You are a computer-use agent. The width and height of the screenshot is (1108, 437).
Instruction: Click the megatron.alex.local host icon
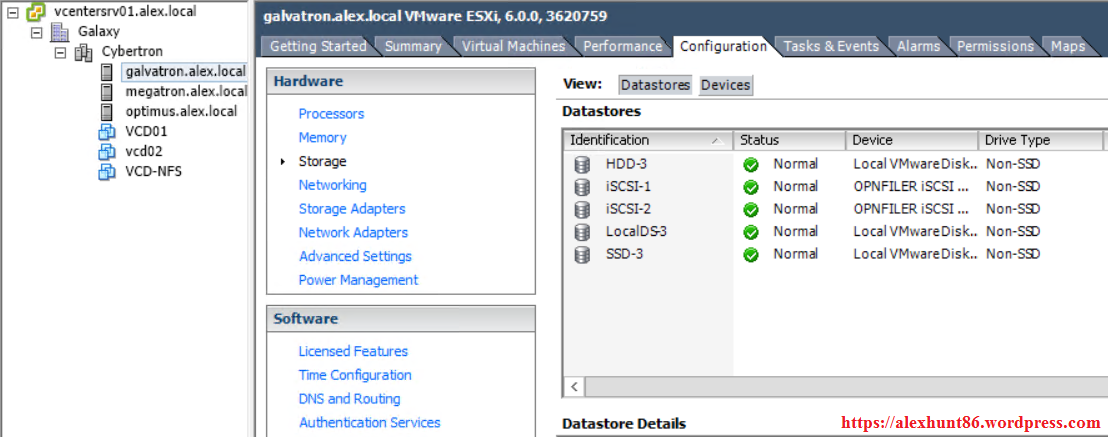[107, 92]
